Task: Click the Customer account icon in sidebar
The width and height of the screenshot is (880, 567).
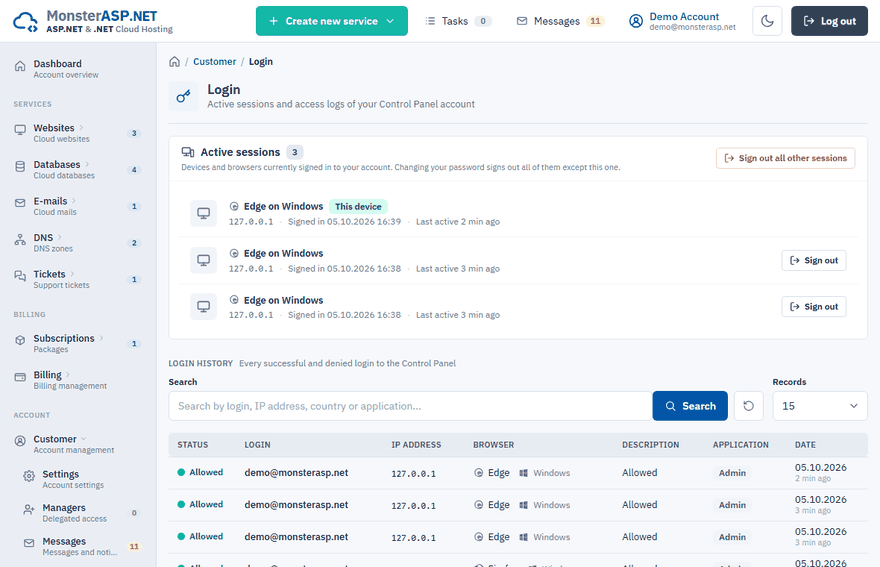Action: [20, 441]
